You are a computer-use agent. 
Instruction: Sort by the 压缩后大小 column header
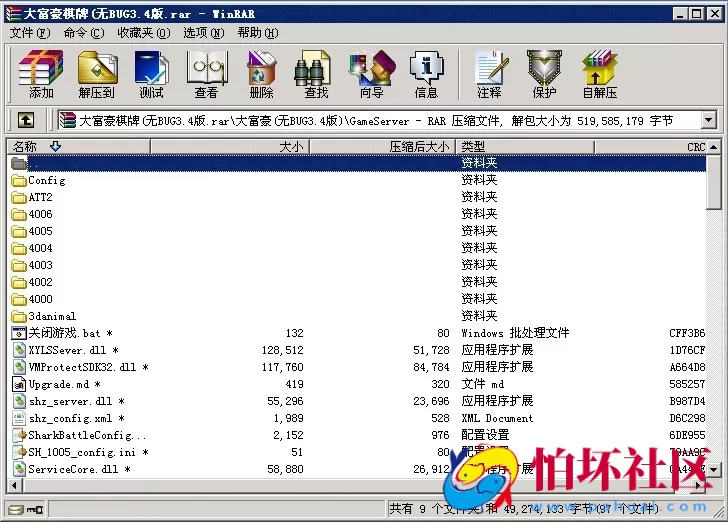click(383, 147)
